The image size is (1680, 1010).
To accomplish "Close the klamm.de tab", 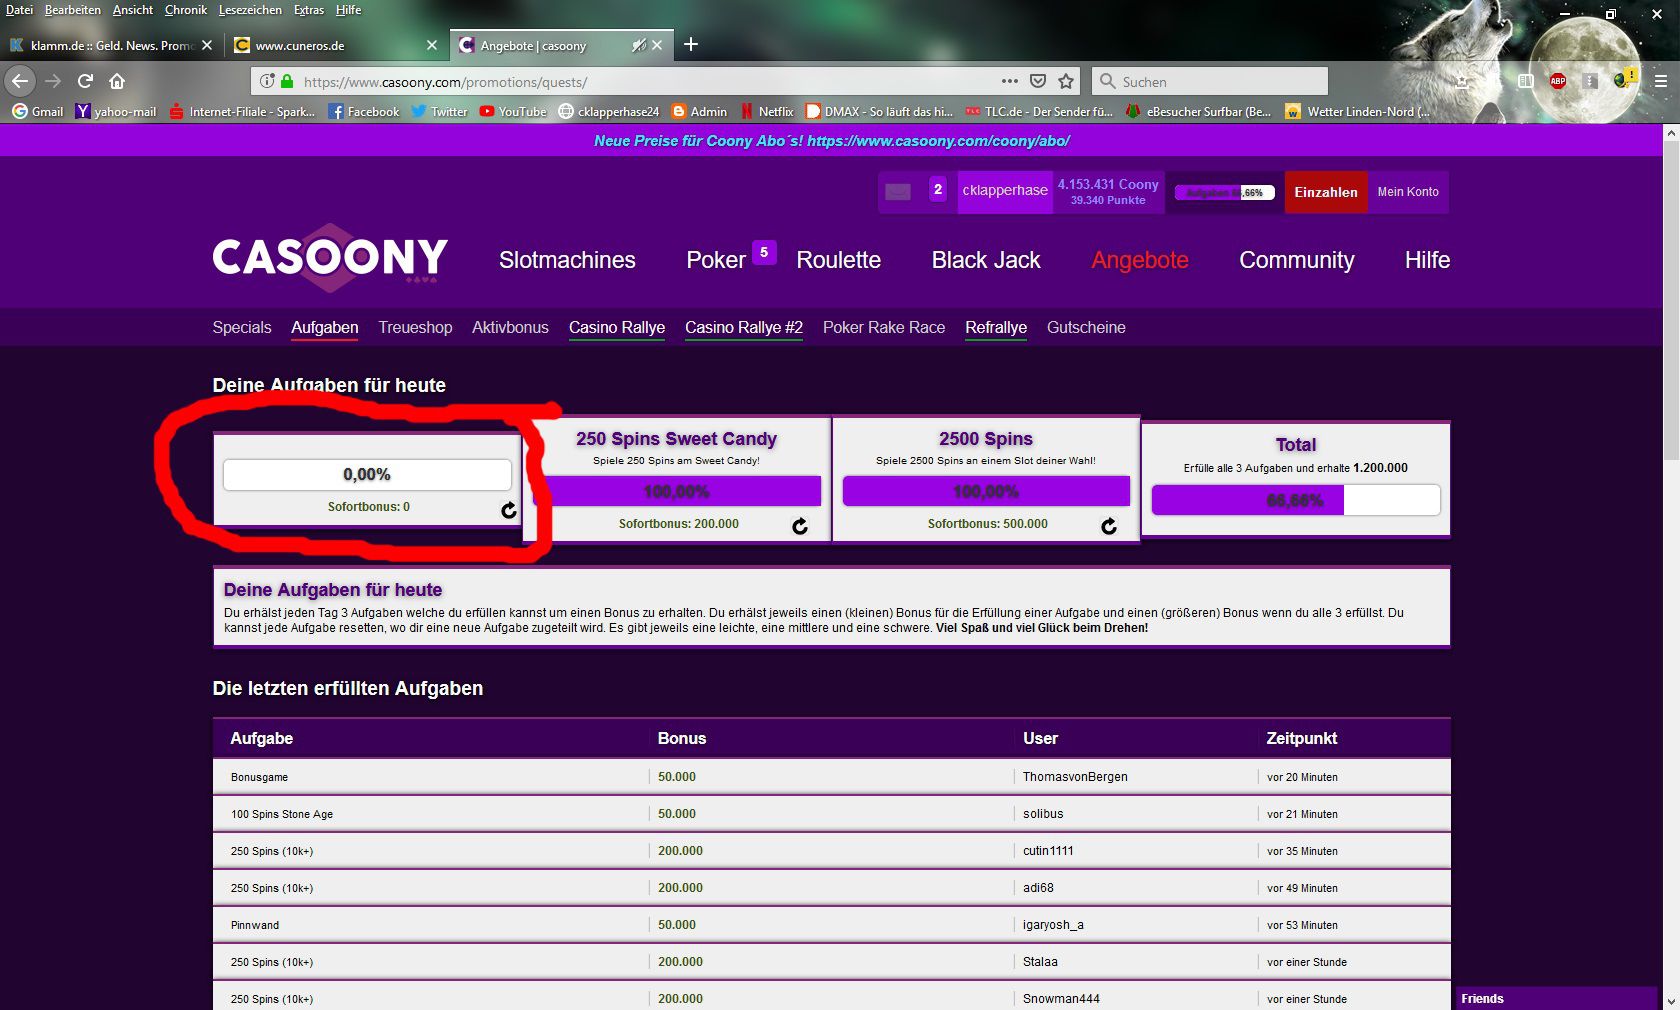I will point(207,45).
